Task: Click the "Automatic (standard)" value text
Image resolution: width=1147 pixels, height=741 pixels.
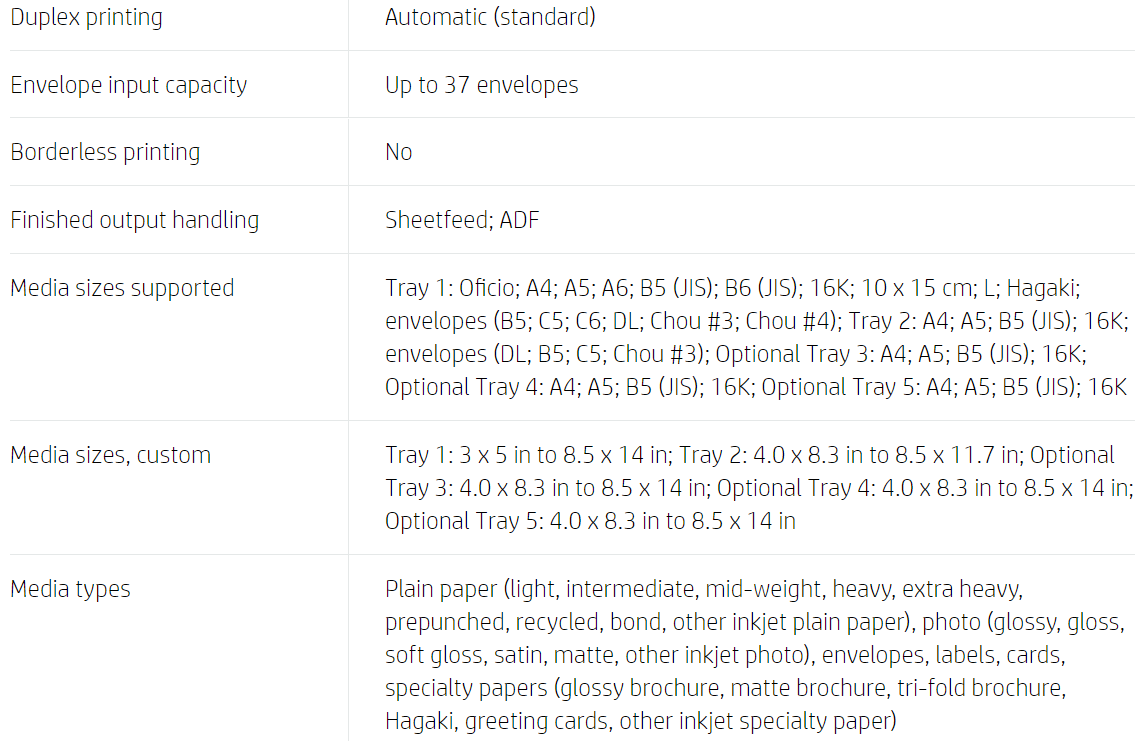Action: (x=490, y=17)
